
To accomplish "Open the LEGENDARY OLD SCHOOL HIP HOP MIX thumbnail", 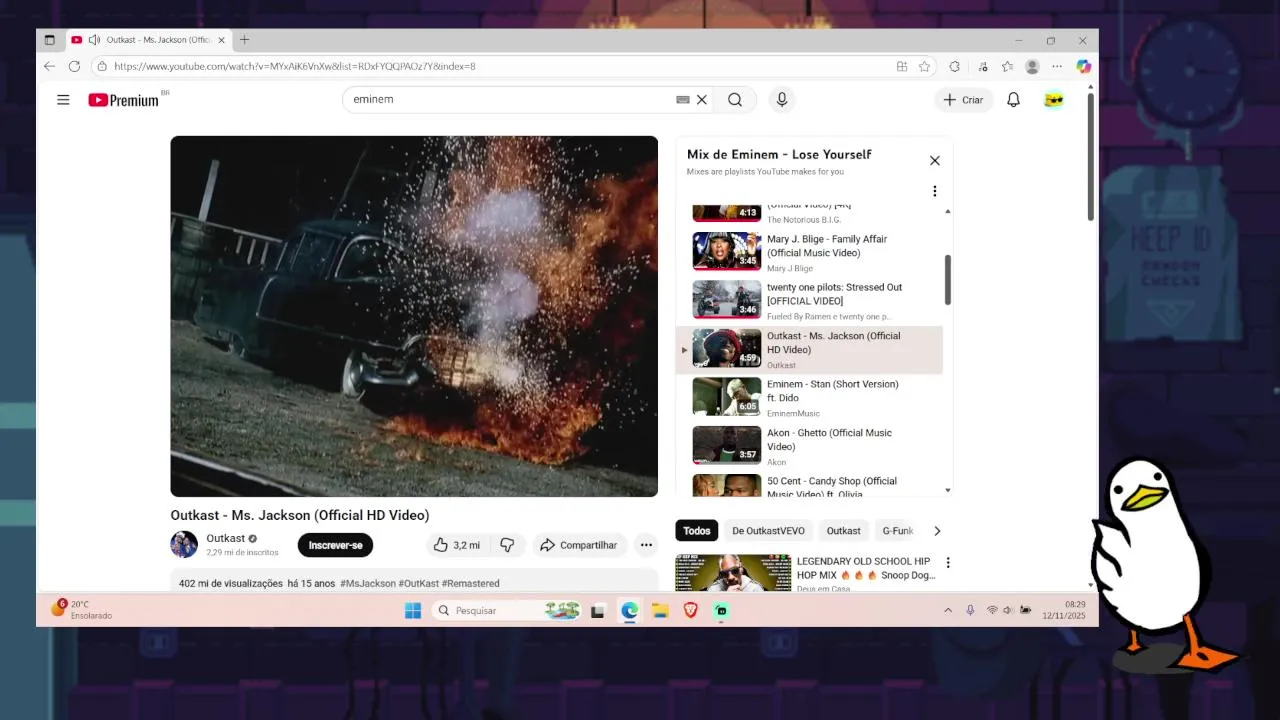I will [x=733, y=572].
